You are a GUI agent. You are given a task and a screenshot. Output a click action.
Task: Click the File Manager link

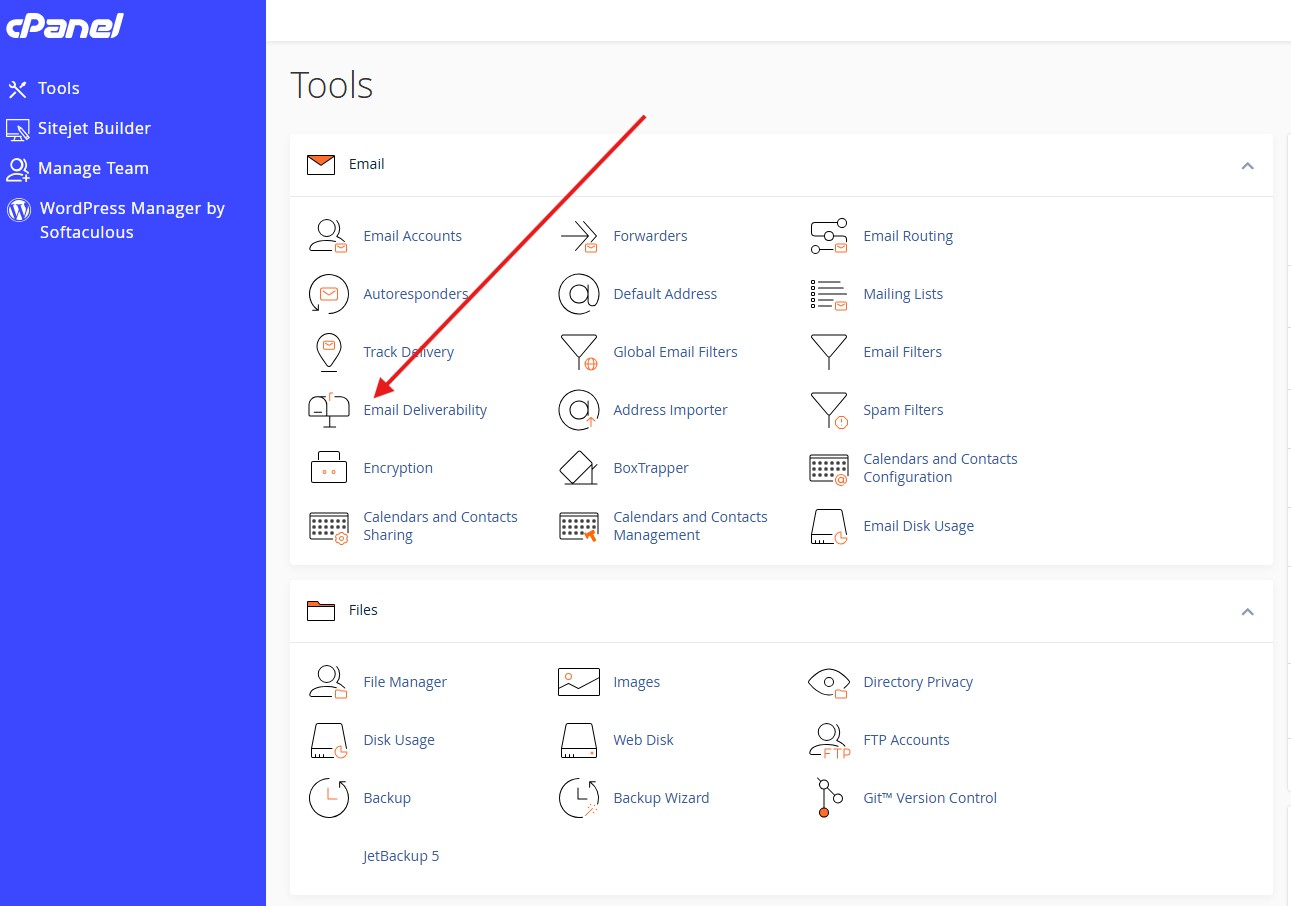405,682
